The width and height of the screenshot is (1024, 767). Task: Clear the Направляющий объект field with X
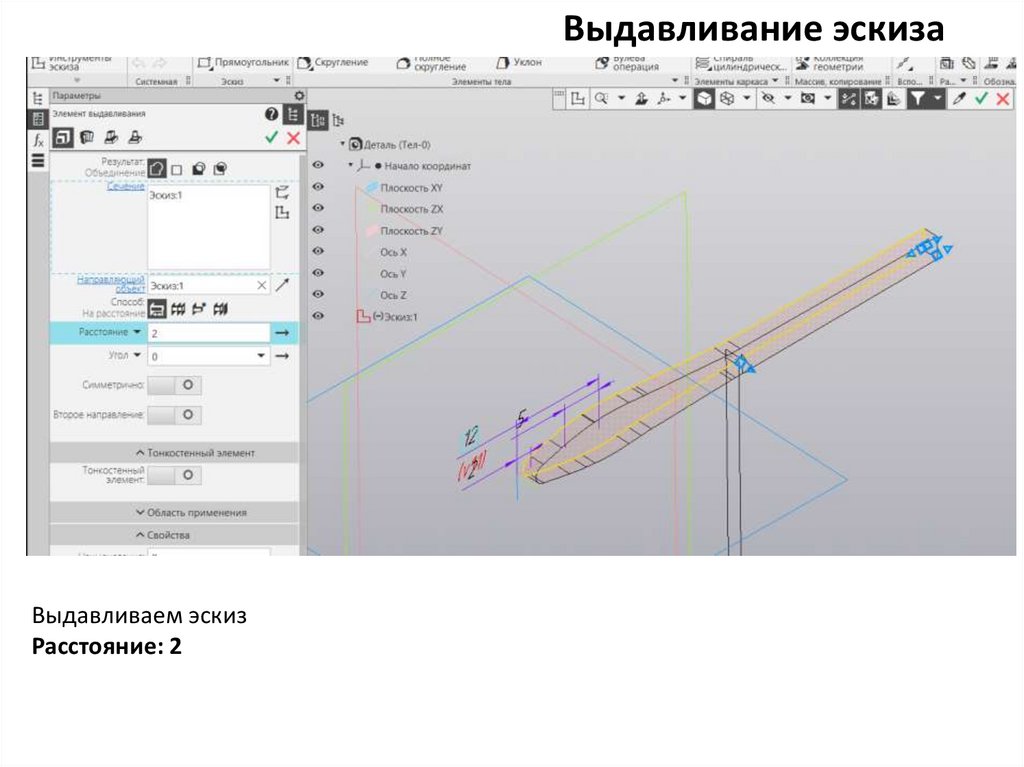[261, 286]
